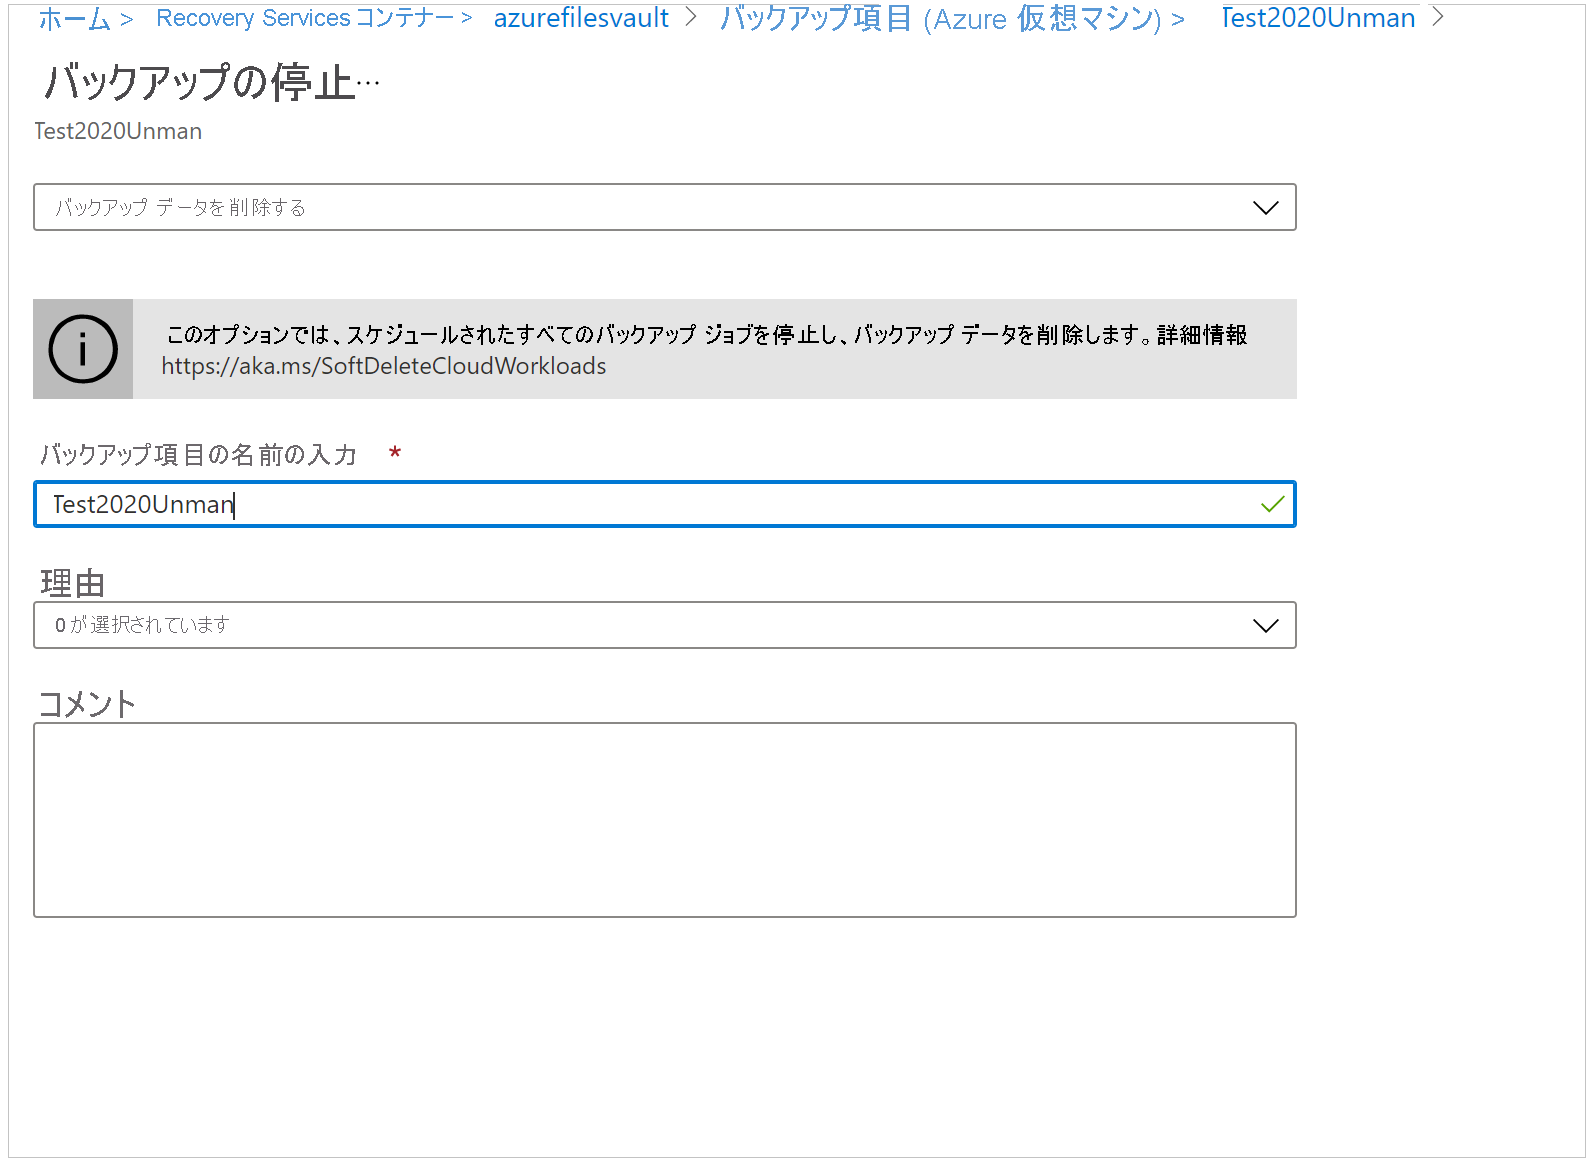1592x1163 pixels.
Task: Click the コメント label text
Action: coord(87,704)
